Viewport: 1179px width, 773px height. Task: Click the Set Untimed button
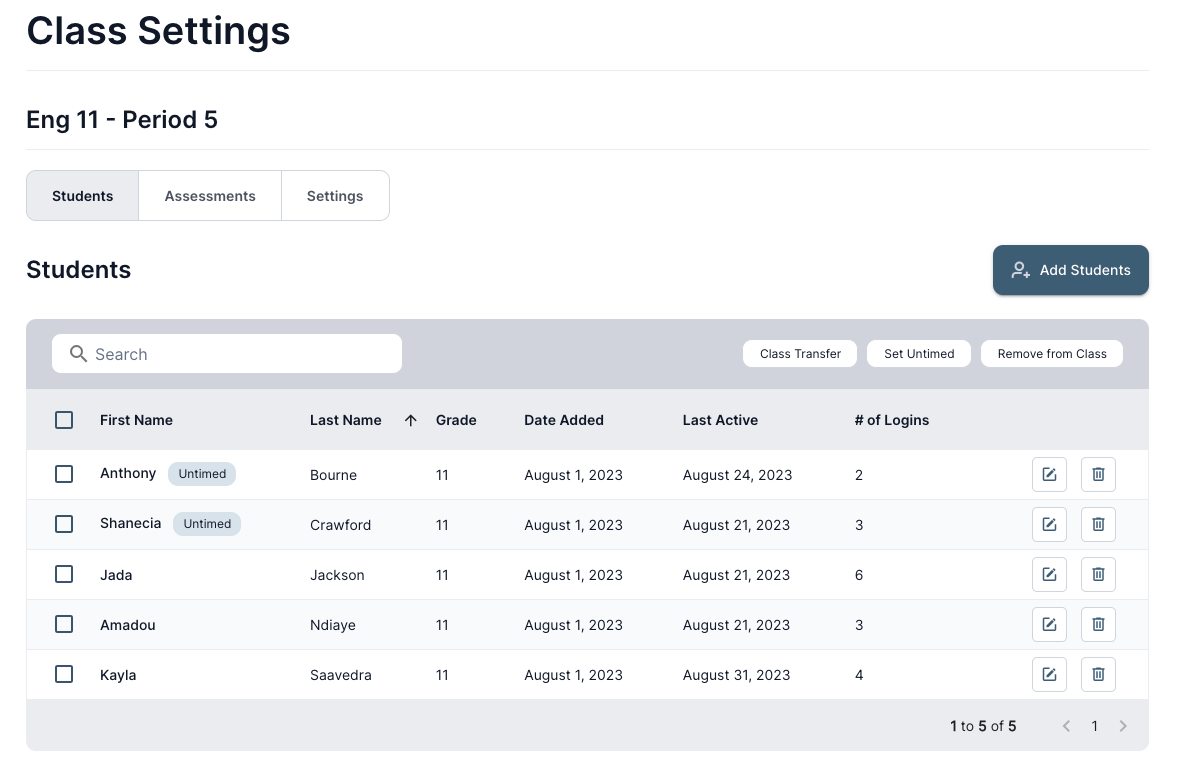click(919, 354)
